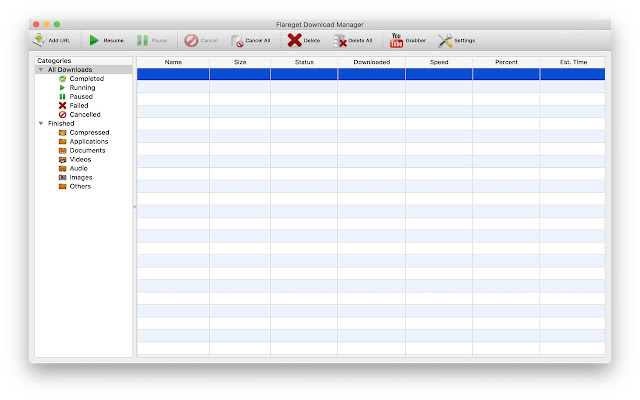Click the Add URL download icon
Viewport: 640px width, 400px height.
[40, 40]
